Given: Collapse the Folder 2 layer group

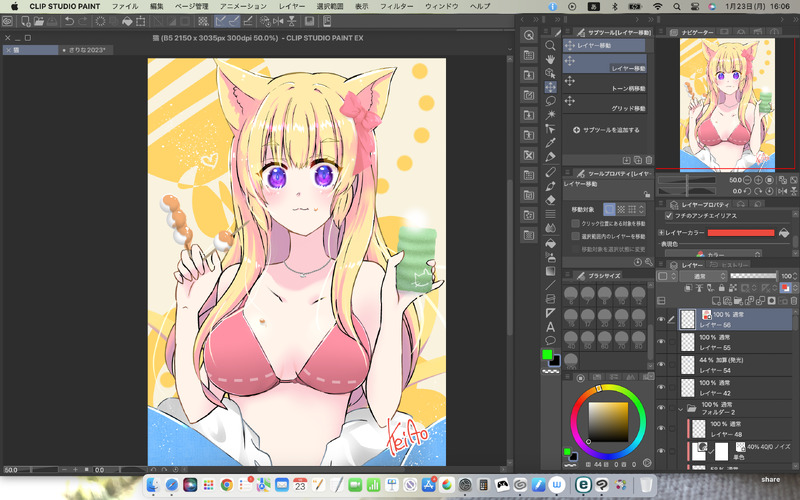Looking at the screenshot, I should 681,408.
